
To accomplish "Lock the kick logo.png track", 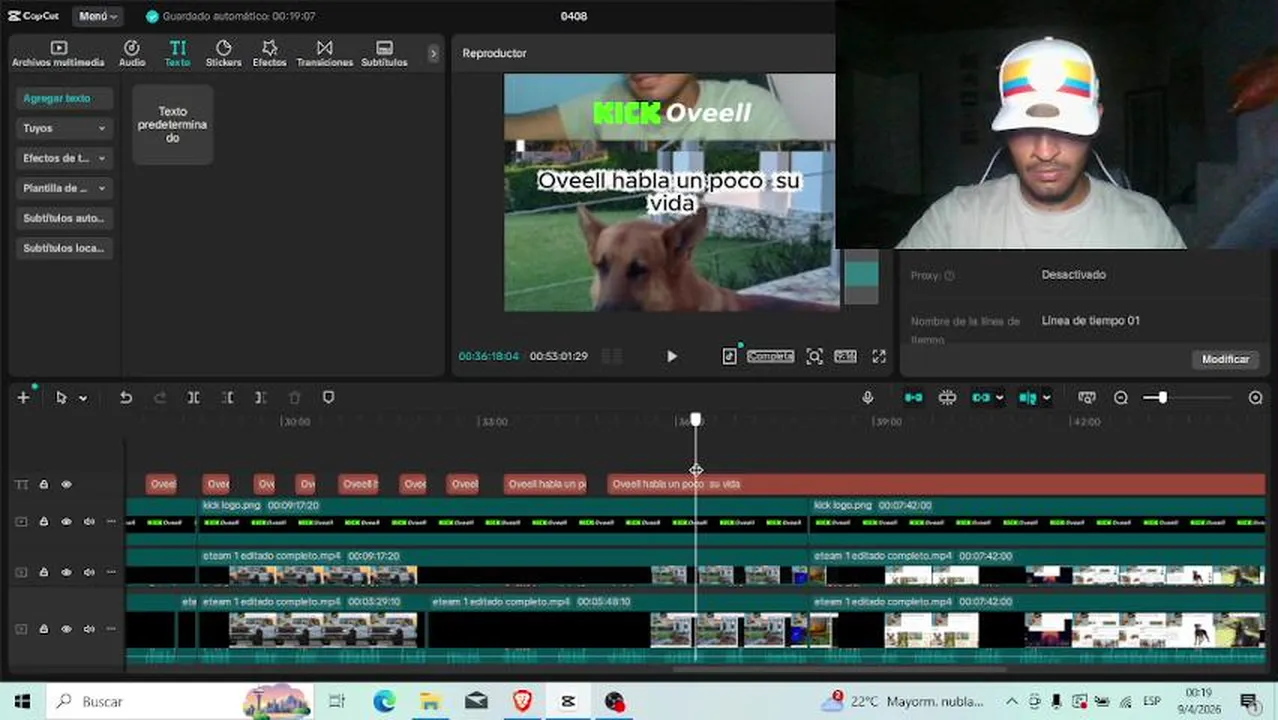I will pyautogui.click(x=44, y=522).
